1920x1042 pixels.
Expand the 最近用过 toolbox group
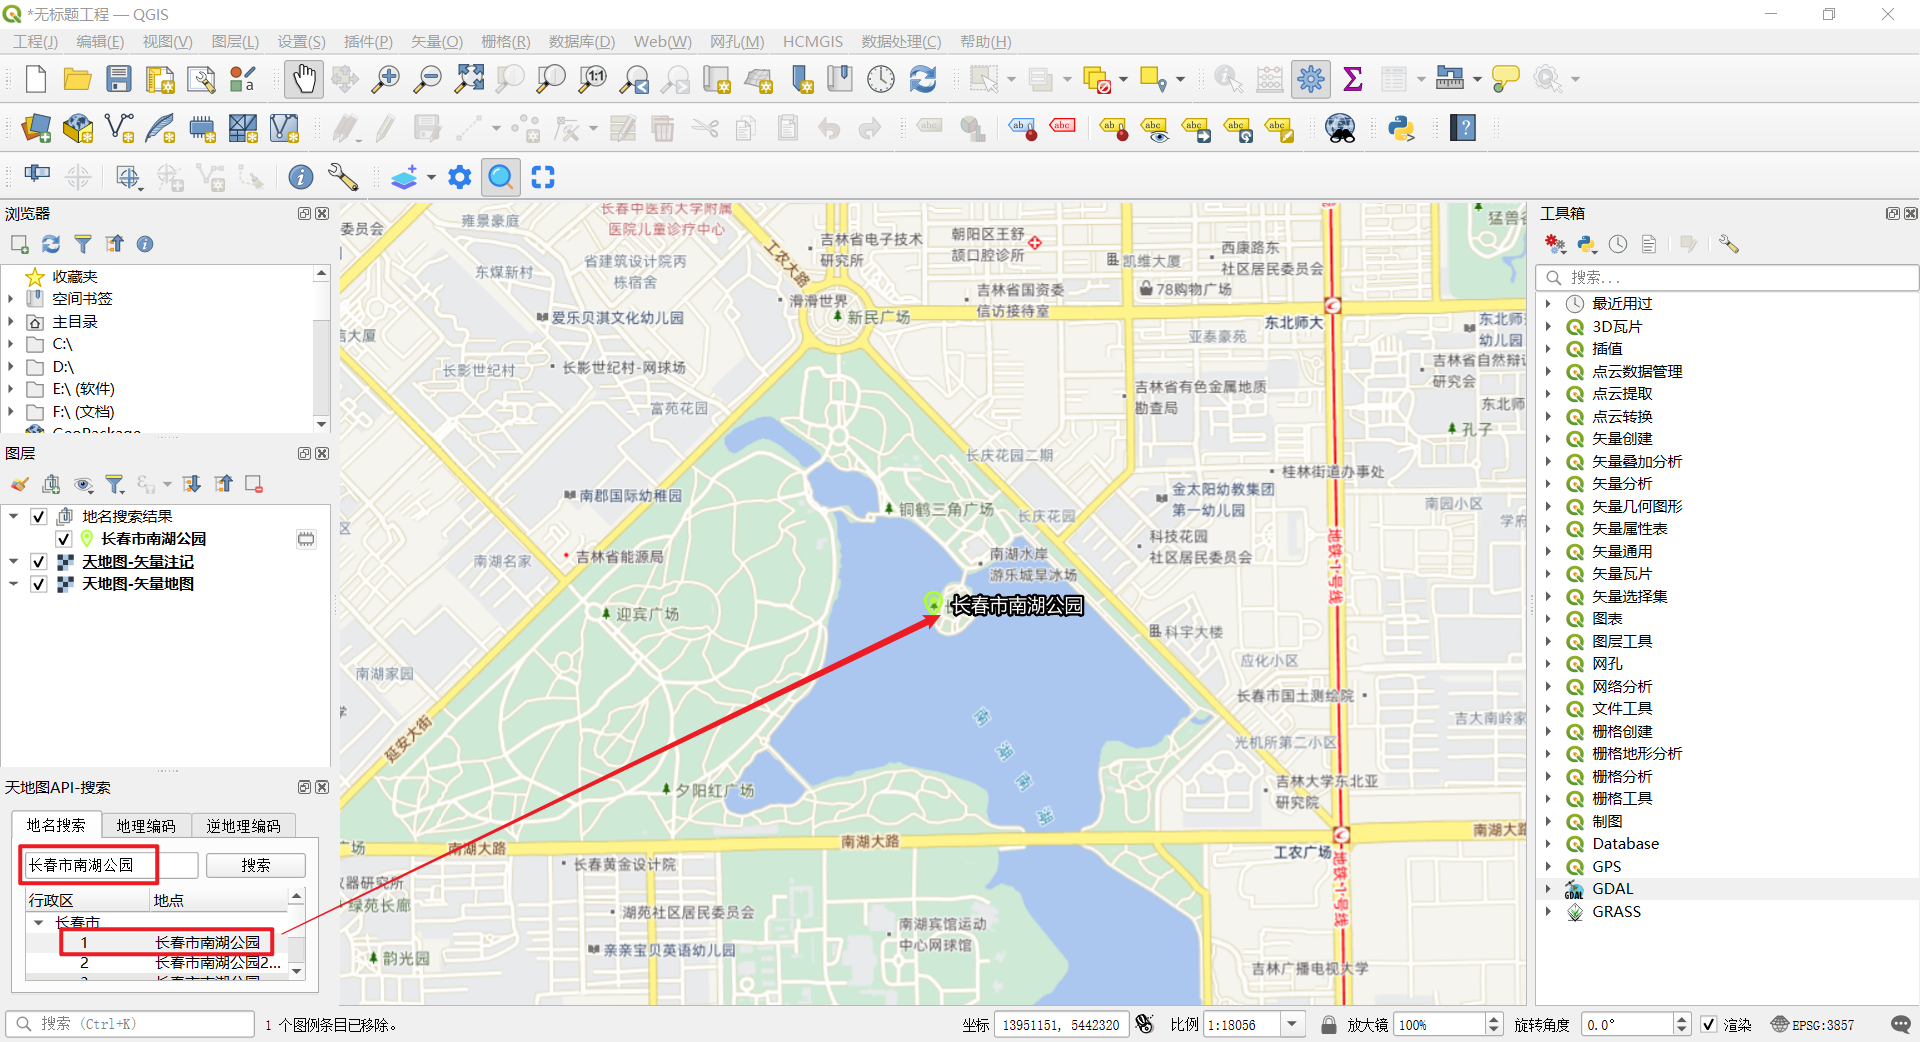1549,304
